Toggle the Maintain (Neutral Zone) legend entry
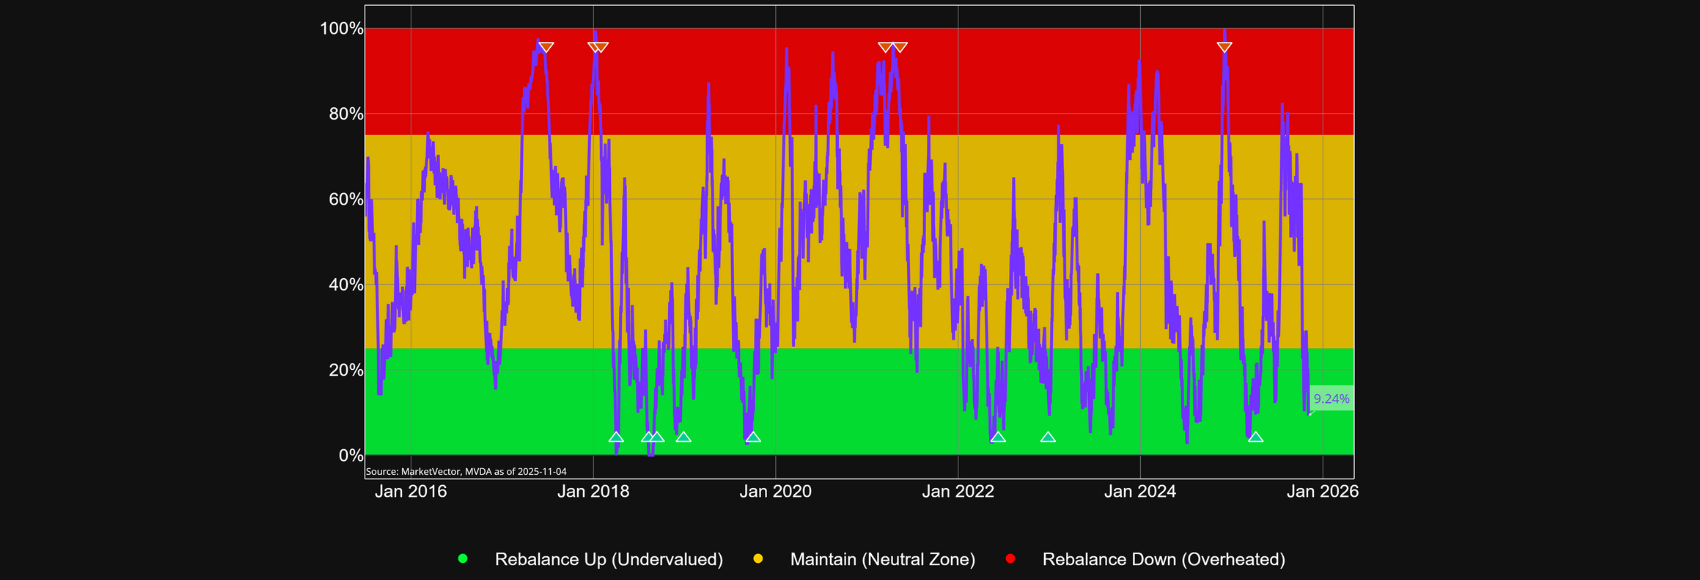The image size is (1700, 580). point(882,559)
